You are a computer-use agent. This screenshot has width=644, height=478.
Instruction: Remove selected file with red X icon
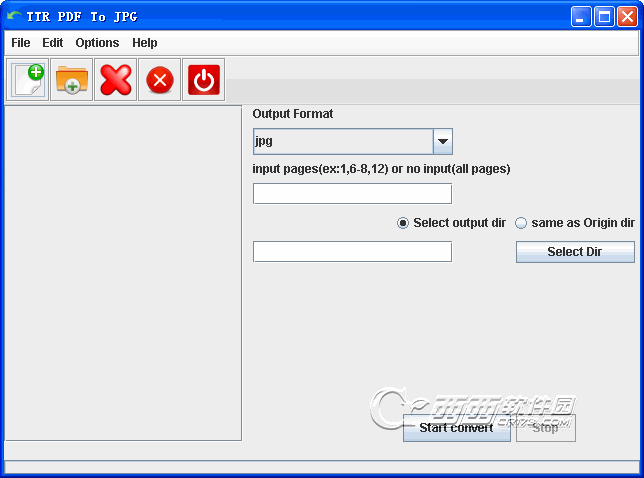pos(115,80)
